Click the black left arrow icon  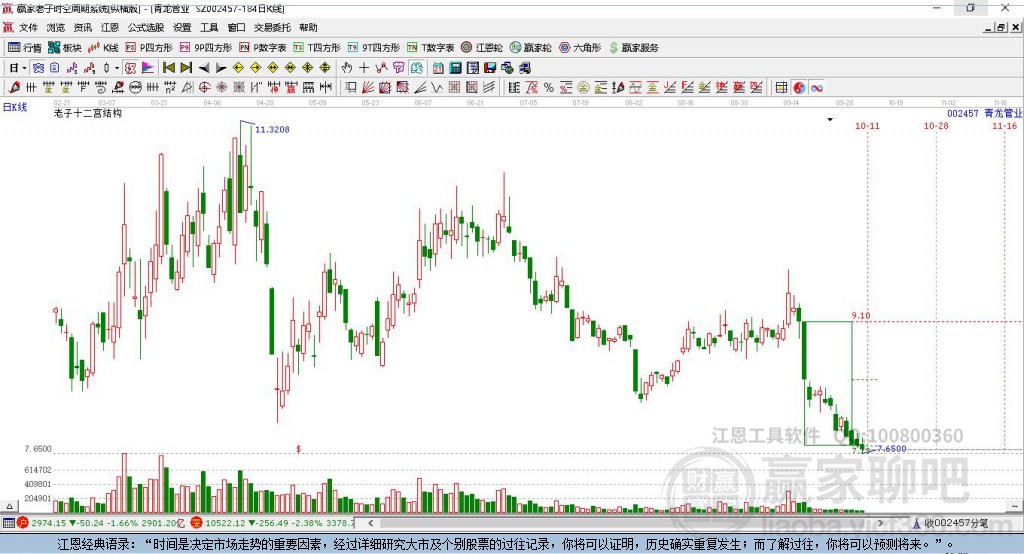pos(204,68)
